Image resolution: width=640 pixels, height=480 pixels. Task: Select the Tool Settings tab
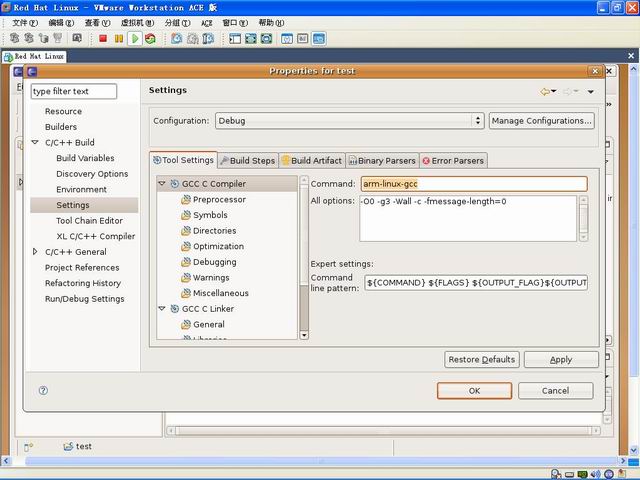point(183,160)
